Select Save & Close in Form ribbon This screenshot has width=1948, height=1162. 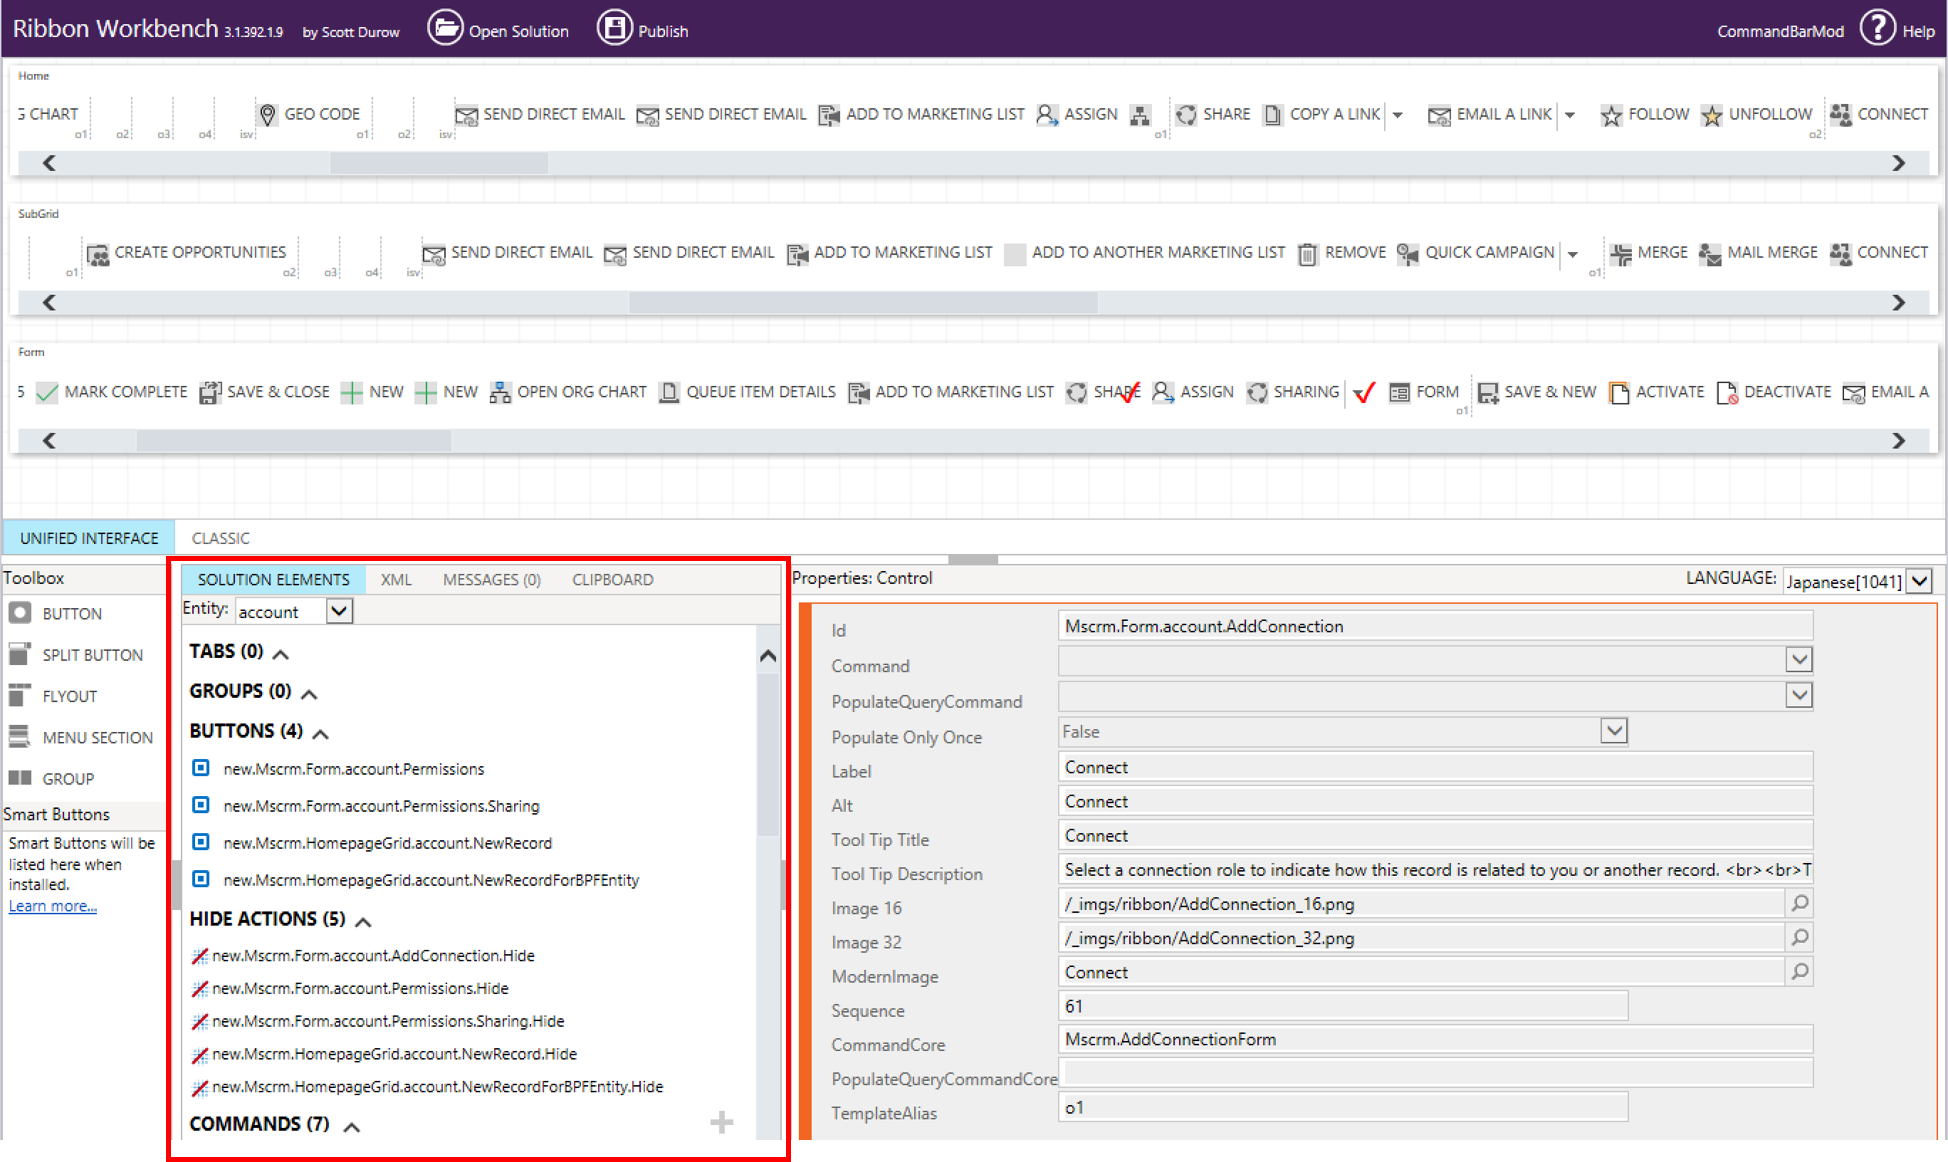264,392
